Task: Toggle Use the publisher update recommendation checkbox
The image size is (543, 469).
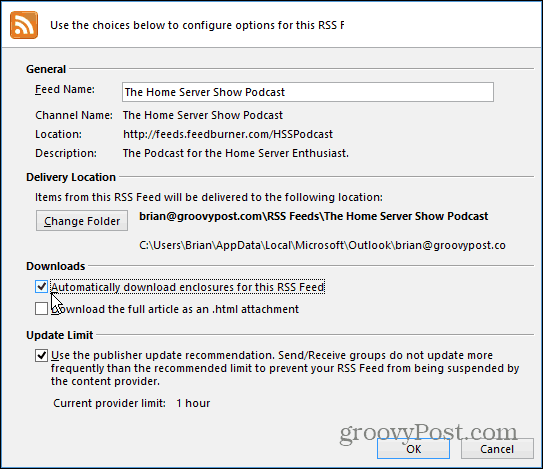Action: (x=41, y=355)
